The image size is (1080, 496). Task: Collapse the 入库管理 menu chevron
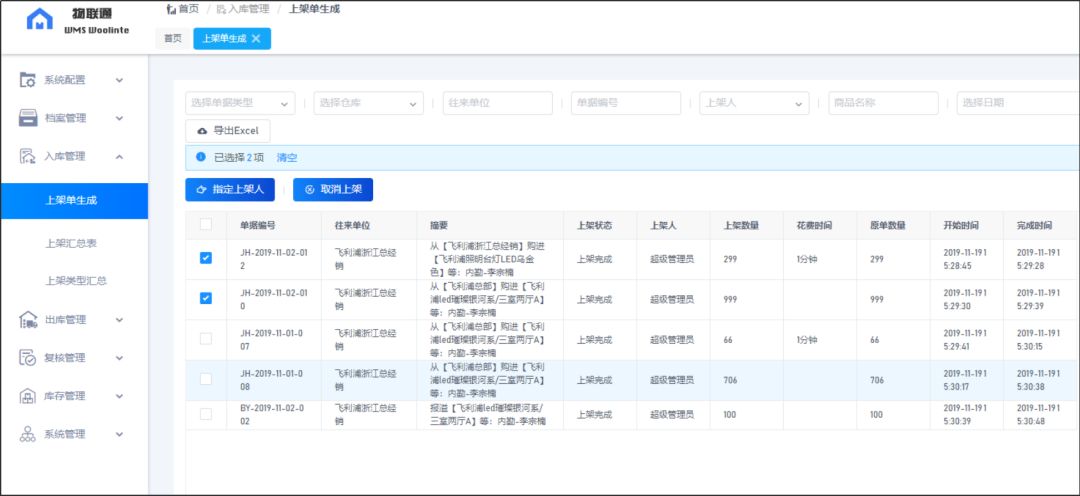pos(119,156)
